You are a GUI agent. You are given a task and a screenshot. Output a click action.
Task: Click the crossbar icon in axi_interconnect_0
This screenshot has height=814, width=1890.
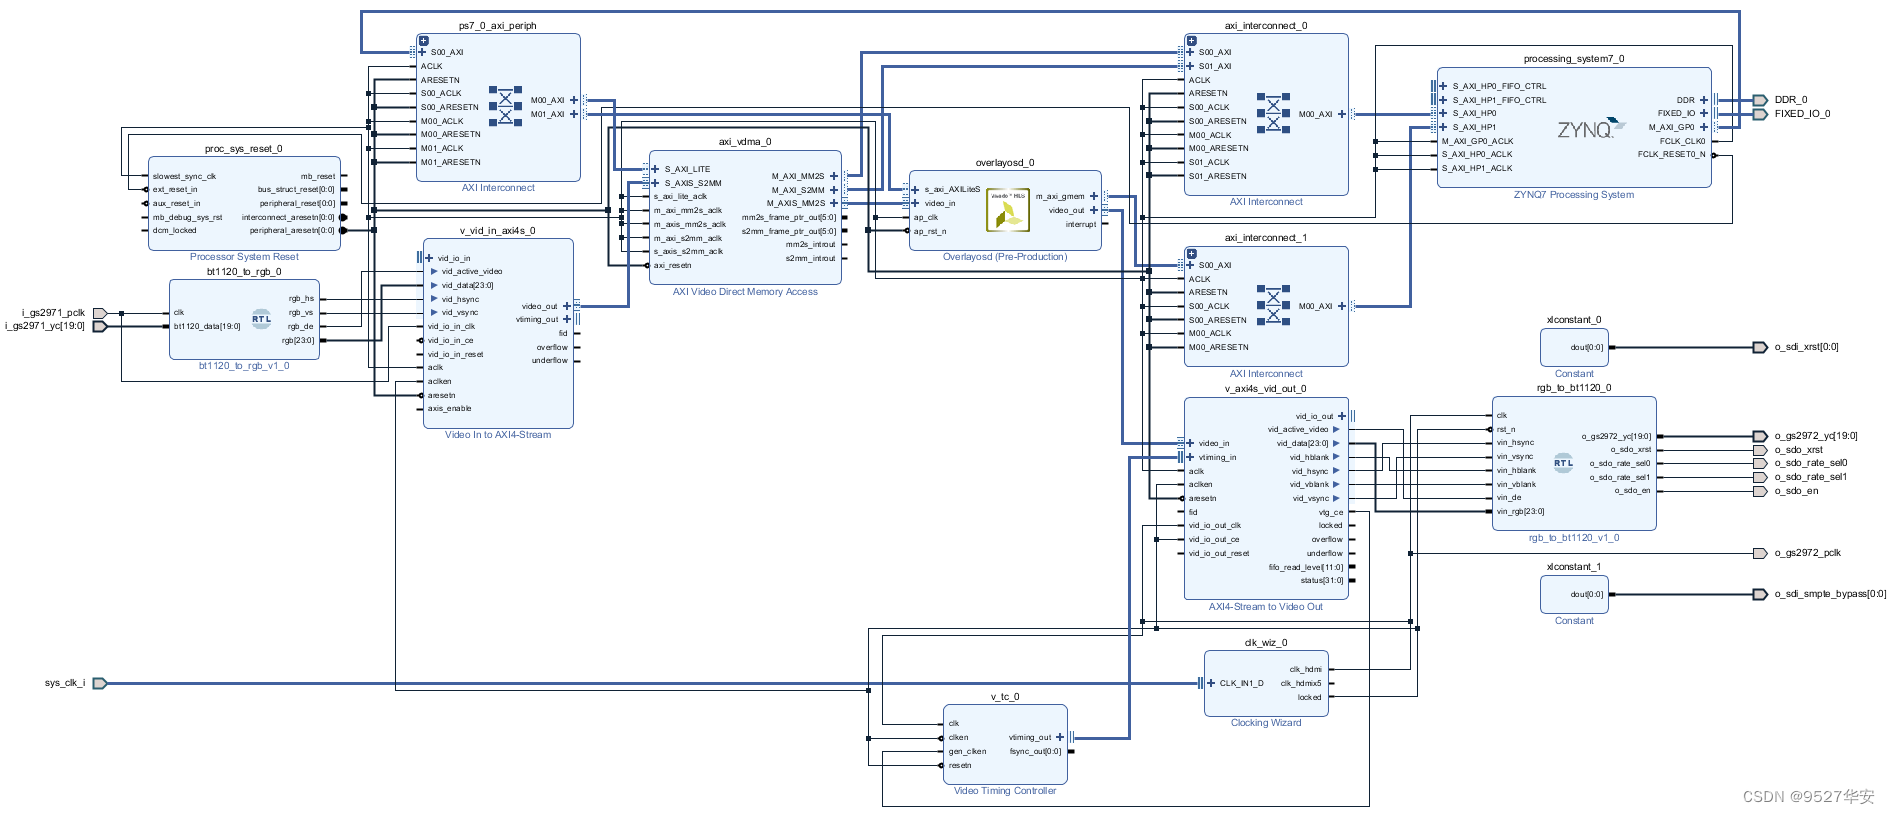[1273, 113]
